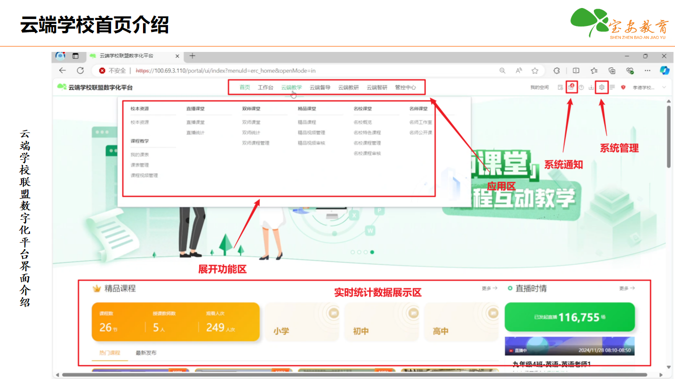Expand the user account dropdown arrow
This screenshot has width=675, height=379.
click(664, 87)
